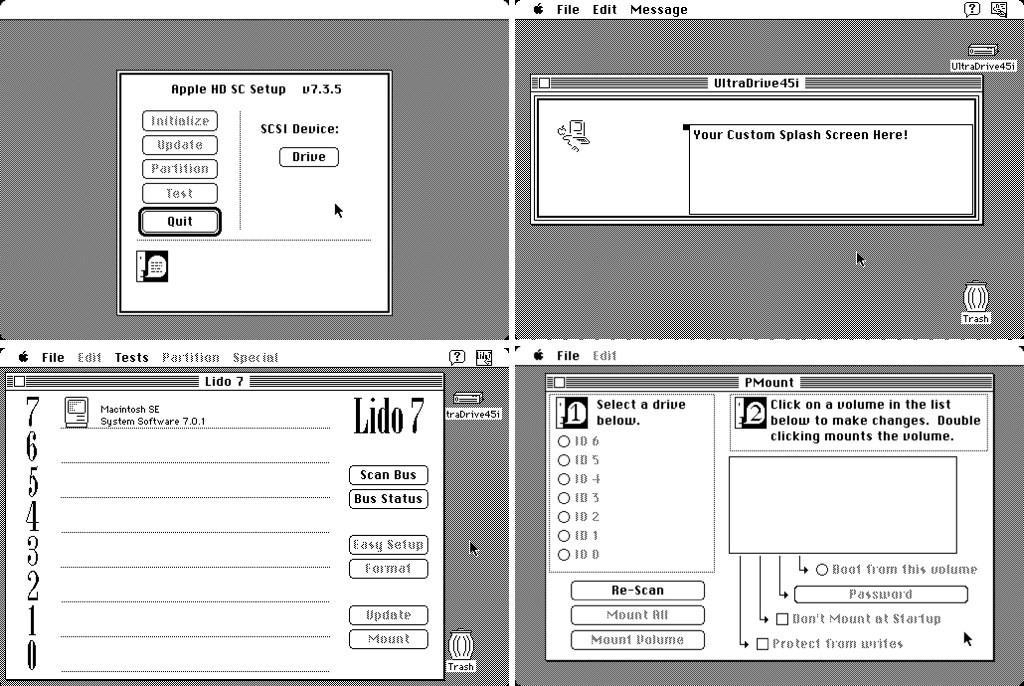Click the Password button in PMount

click(x=880, y=595)
